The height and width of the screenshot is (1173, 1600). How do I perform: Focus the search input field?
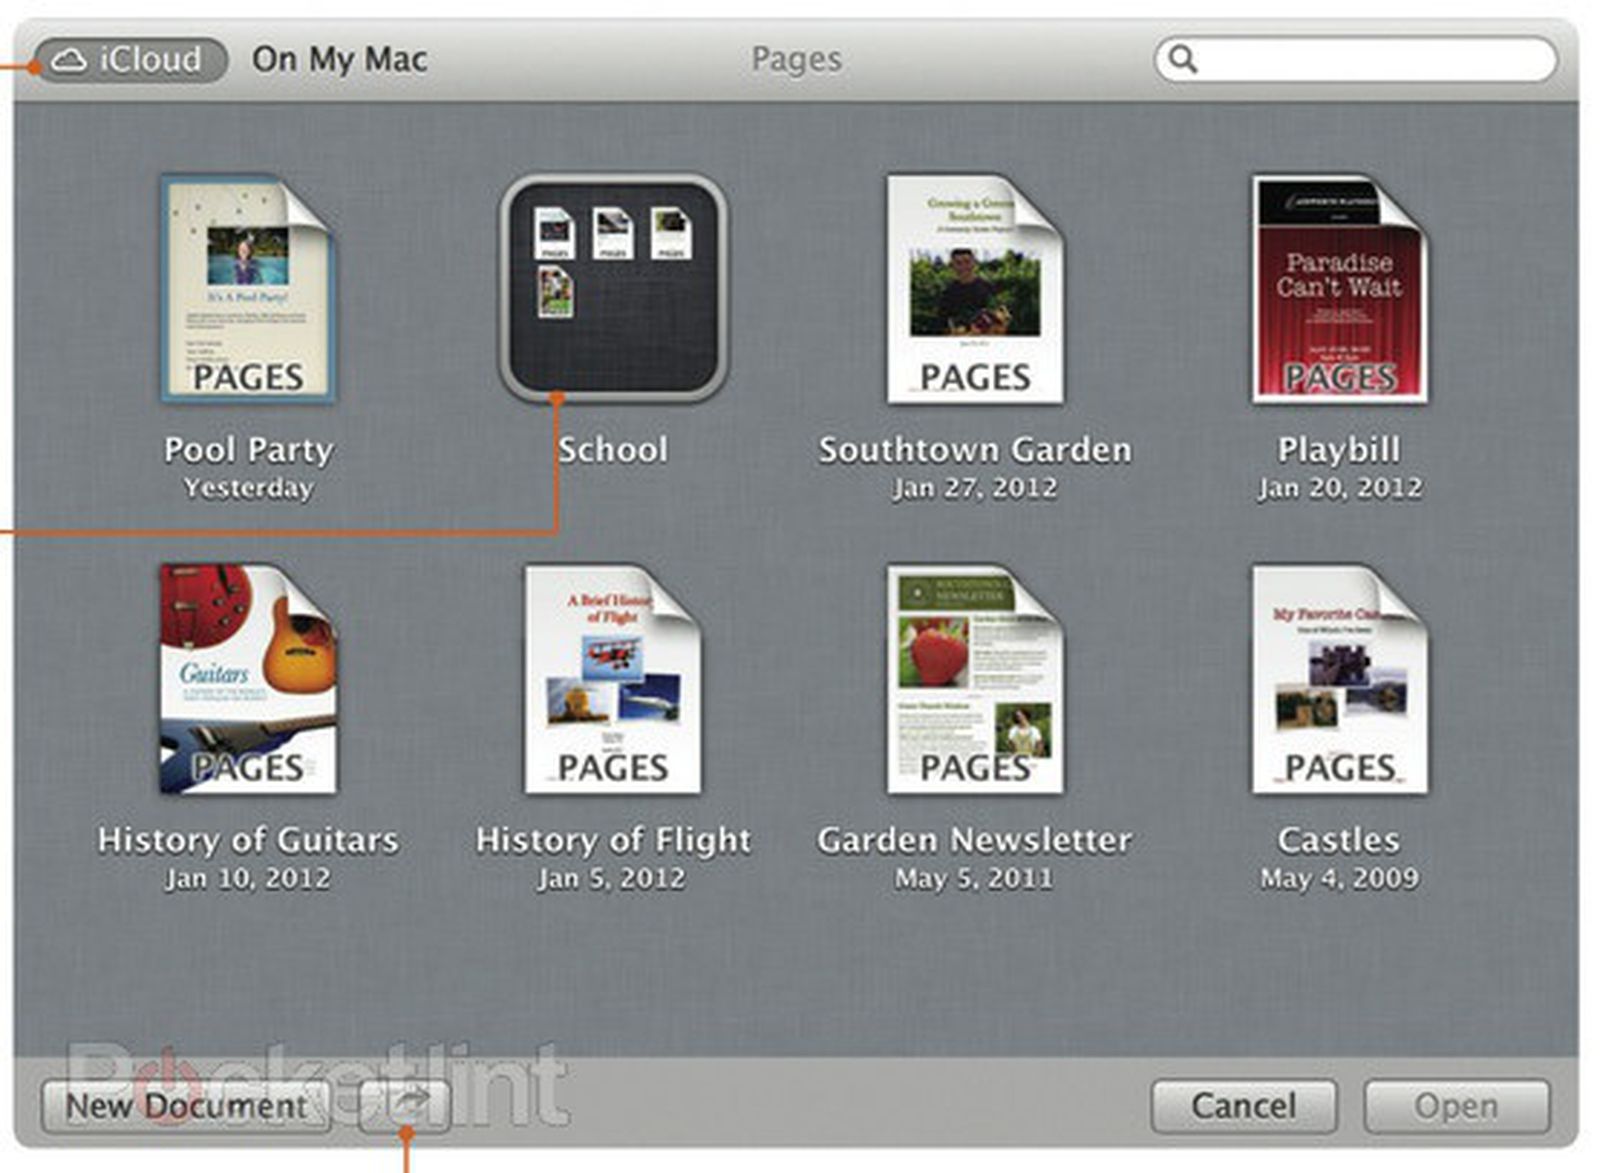(x=1370, y=60)
